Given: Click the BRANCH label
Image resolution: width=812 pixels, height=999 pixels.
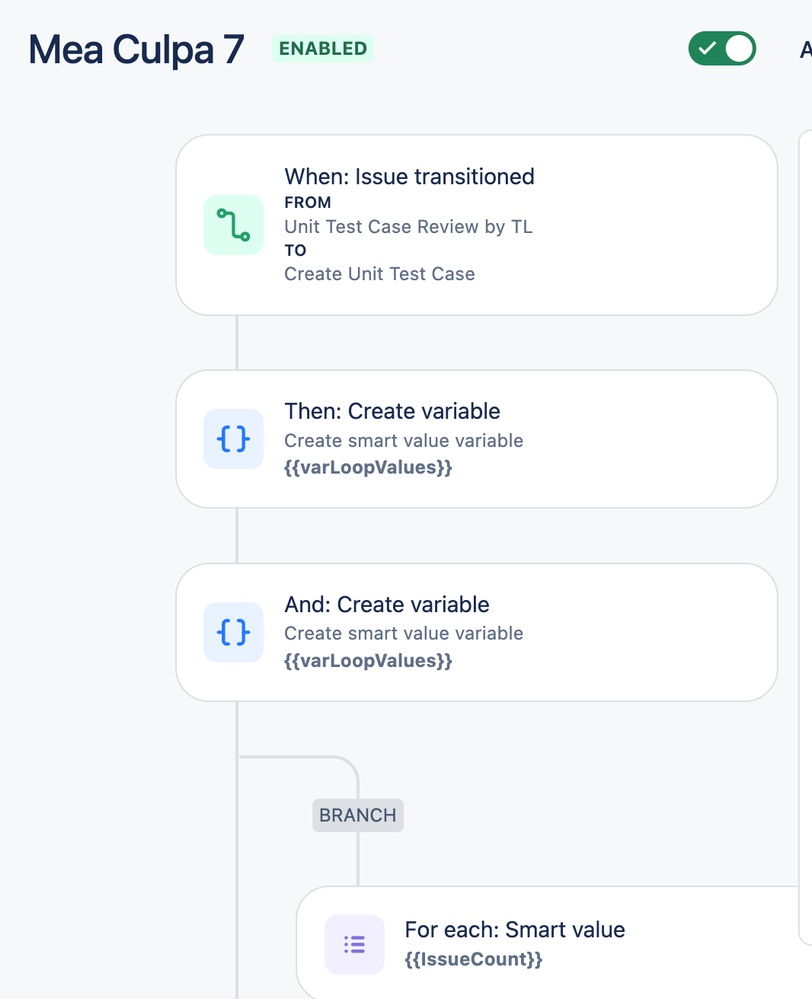Looking at the screenshot, I should [358, 815].
